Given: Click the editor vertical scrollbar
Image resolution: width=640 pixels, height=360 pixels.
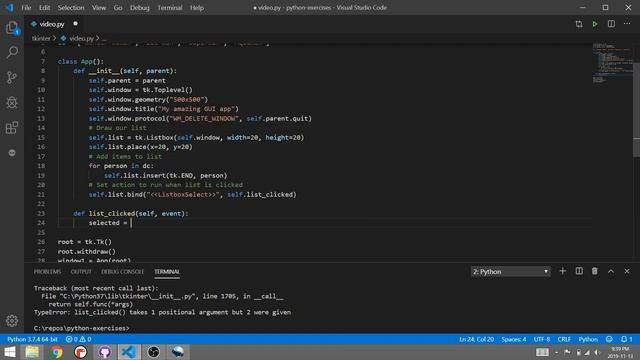Looking at the screenshot, I should pos(636,110).
